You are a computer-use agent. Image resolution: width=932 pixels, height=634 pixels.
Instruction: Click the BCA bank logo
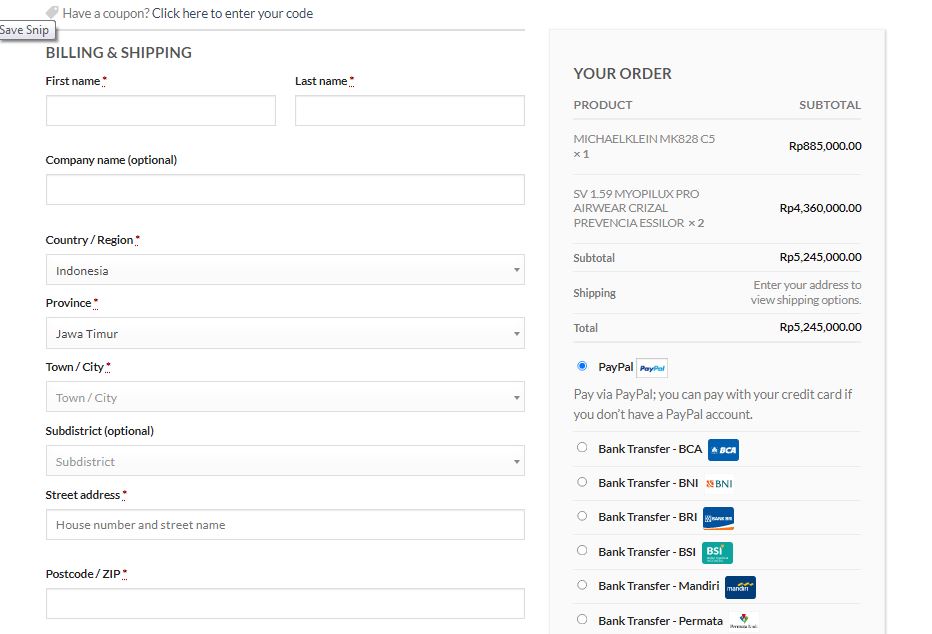[723, 450]
